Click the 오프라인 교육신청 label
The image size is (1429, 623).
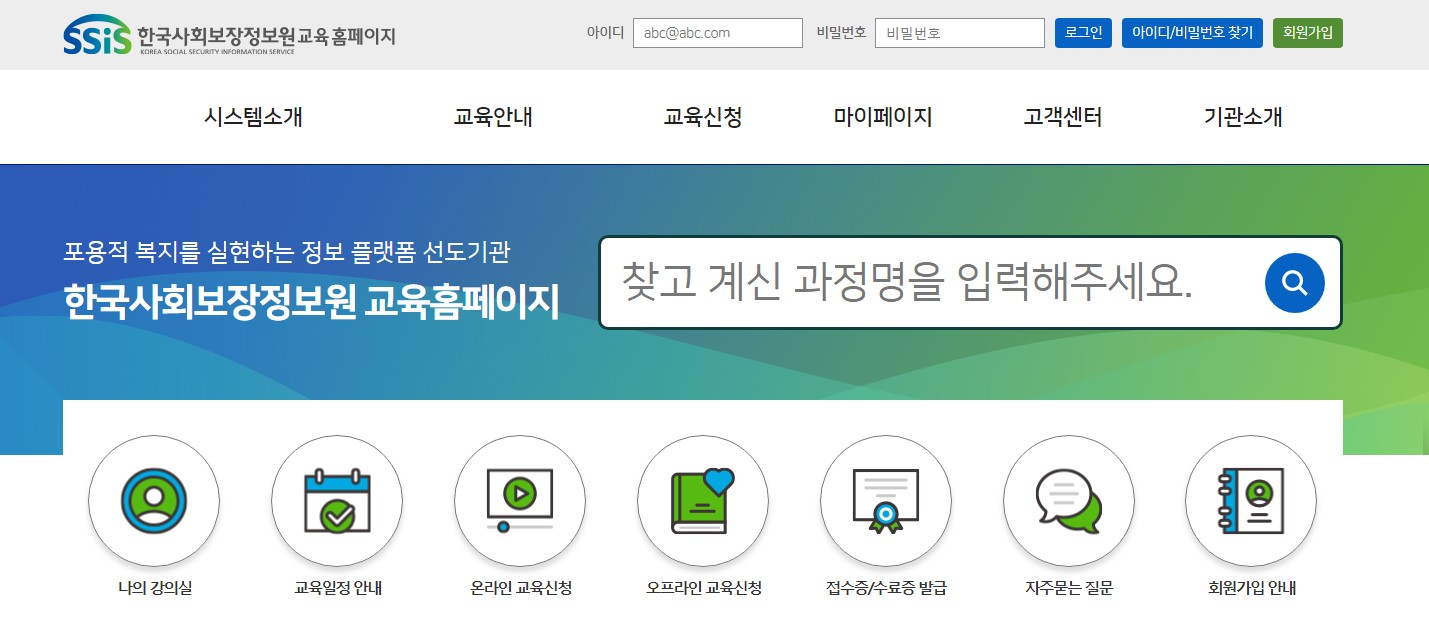tap(703, 588)
